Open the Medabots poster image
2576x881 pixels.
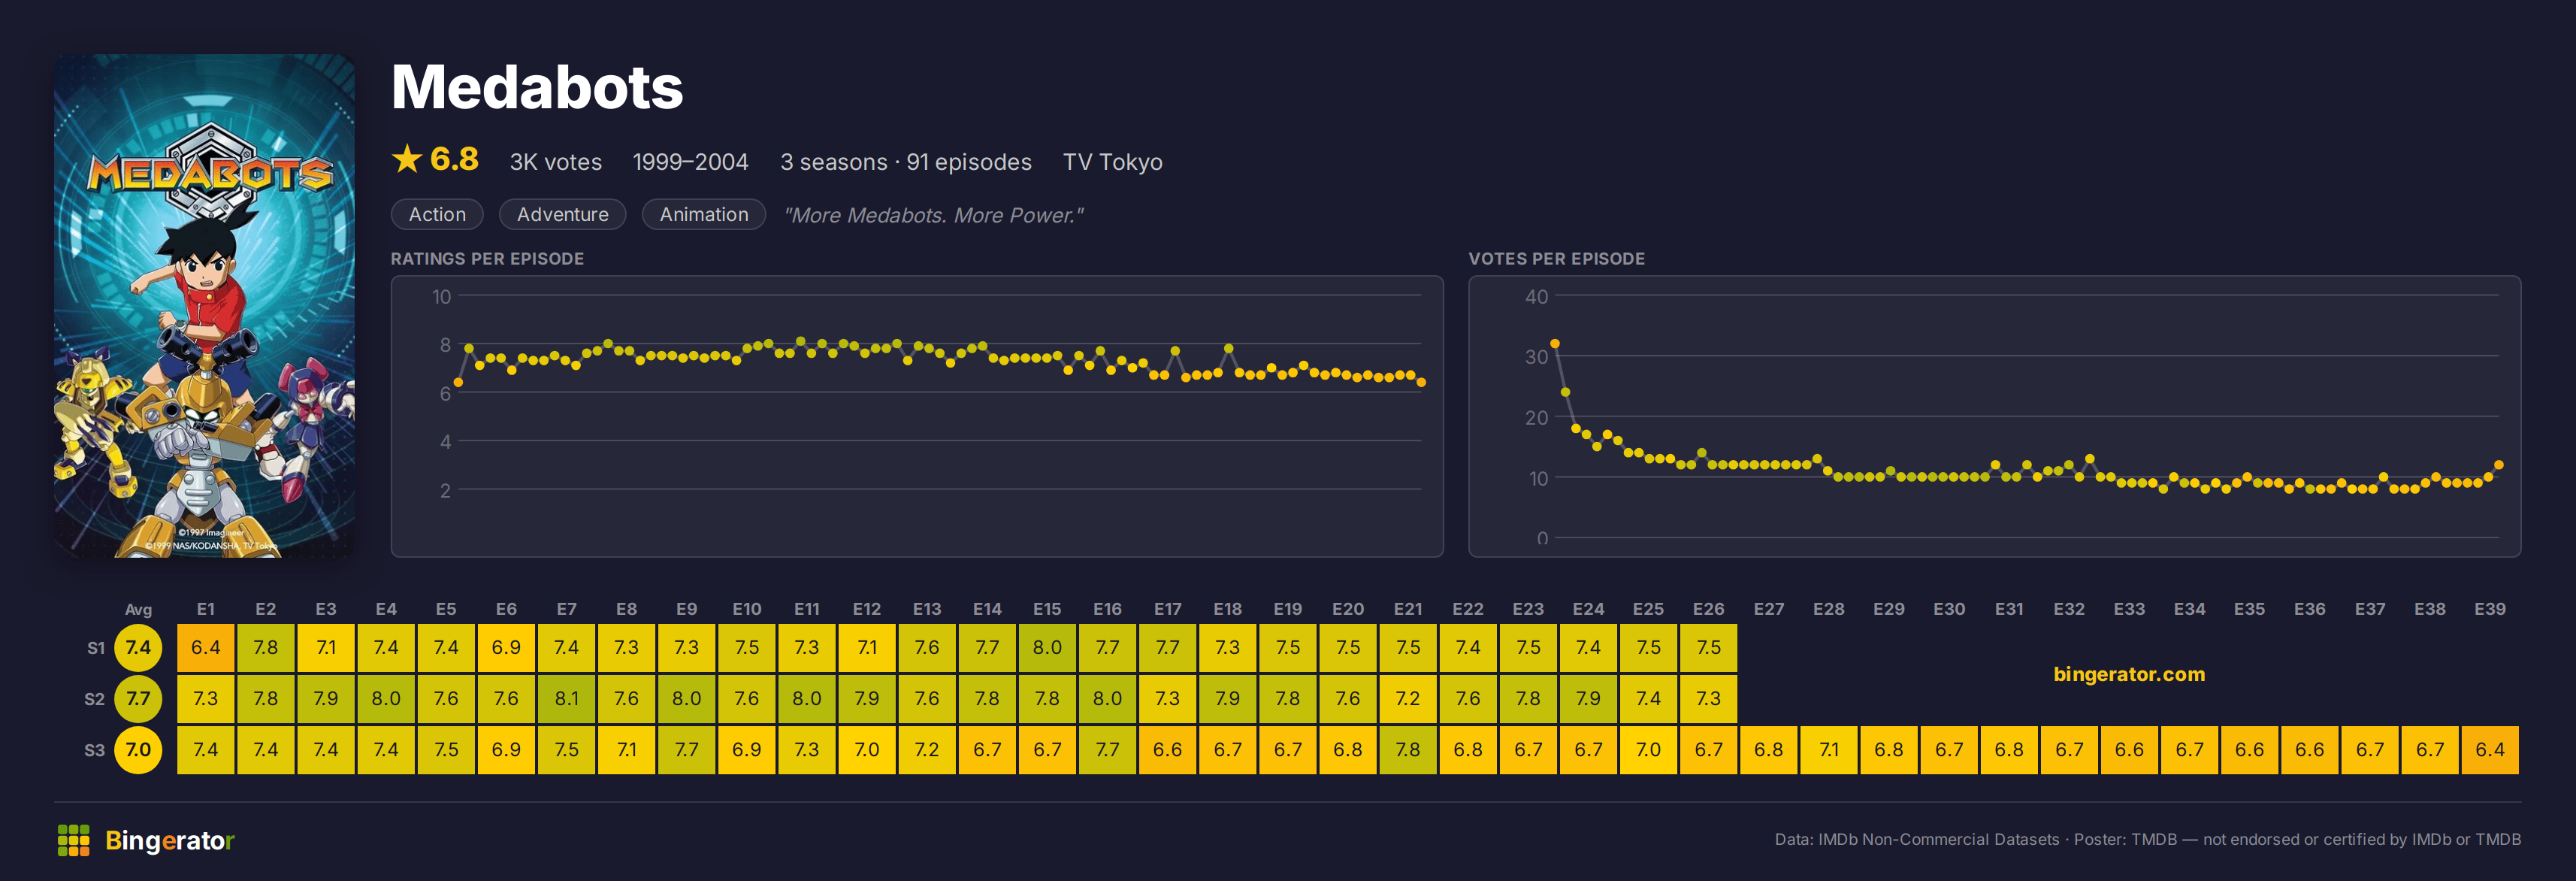click(204, 305)
